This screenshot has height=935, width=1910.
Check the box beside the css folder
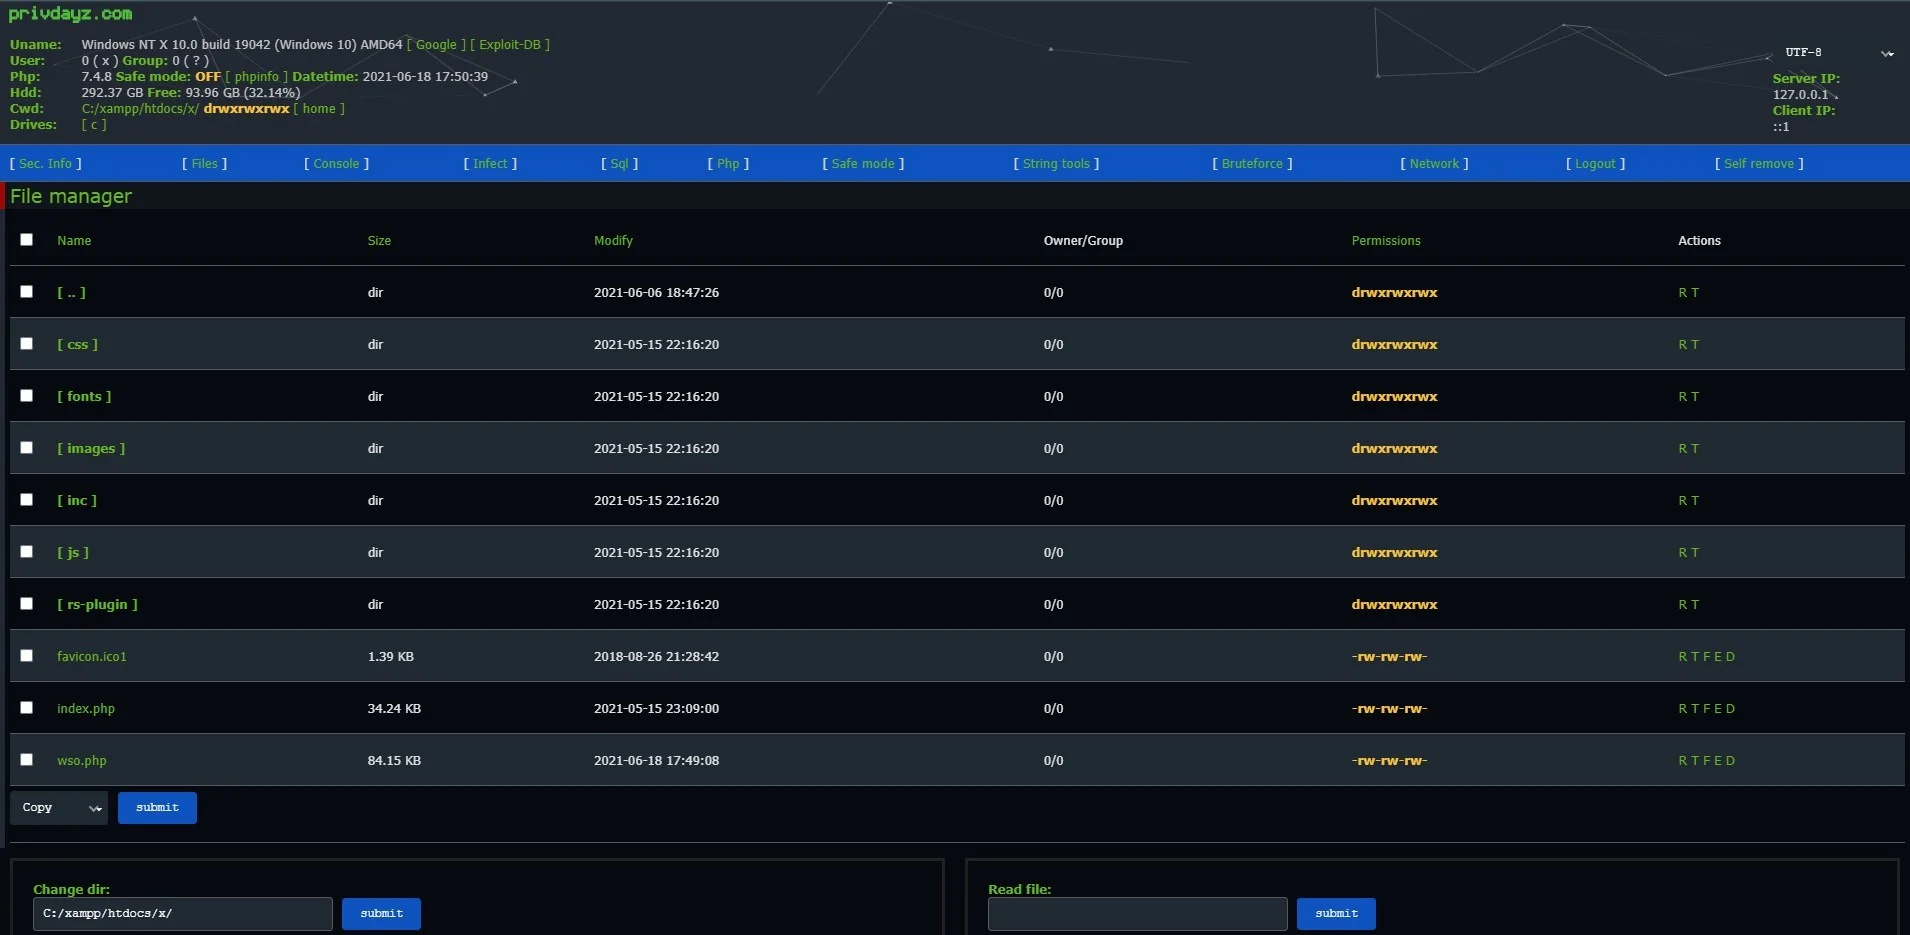tap(27, 344)
